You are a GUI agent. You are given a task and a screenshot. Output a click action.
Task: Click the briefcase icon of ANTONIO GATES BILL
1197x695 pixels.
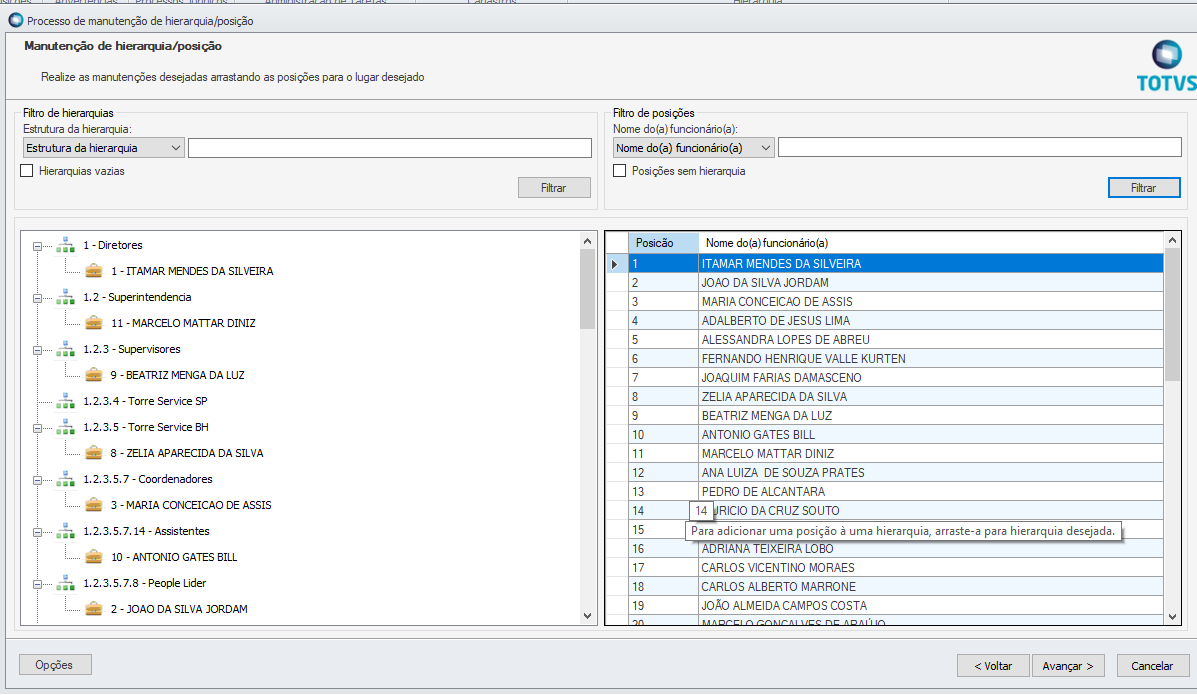[x=94, y=557]
